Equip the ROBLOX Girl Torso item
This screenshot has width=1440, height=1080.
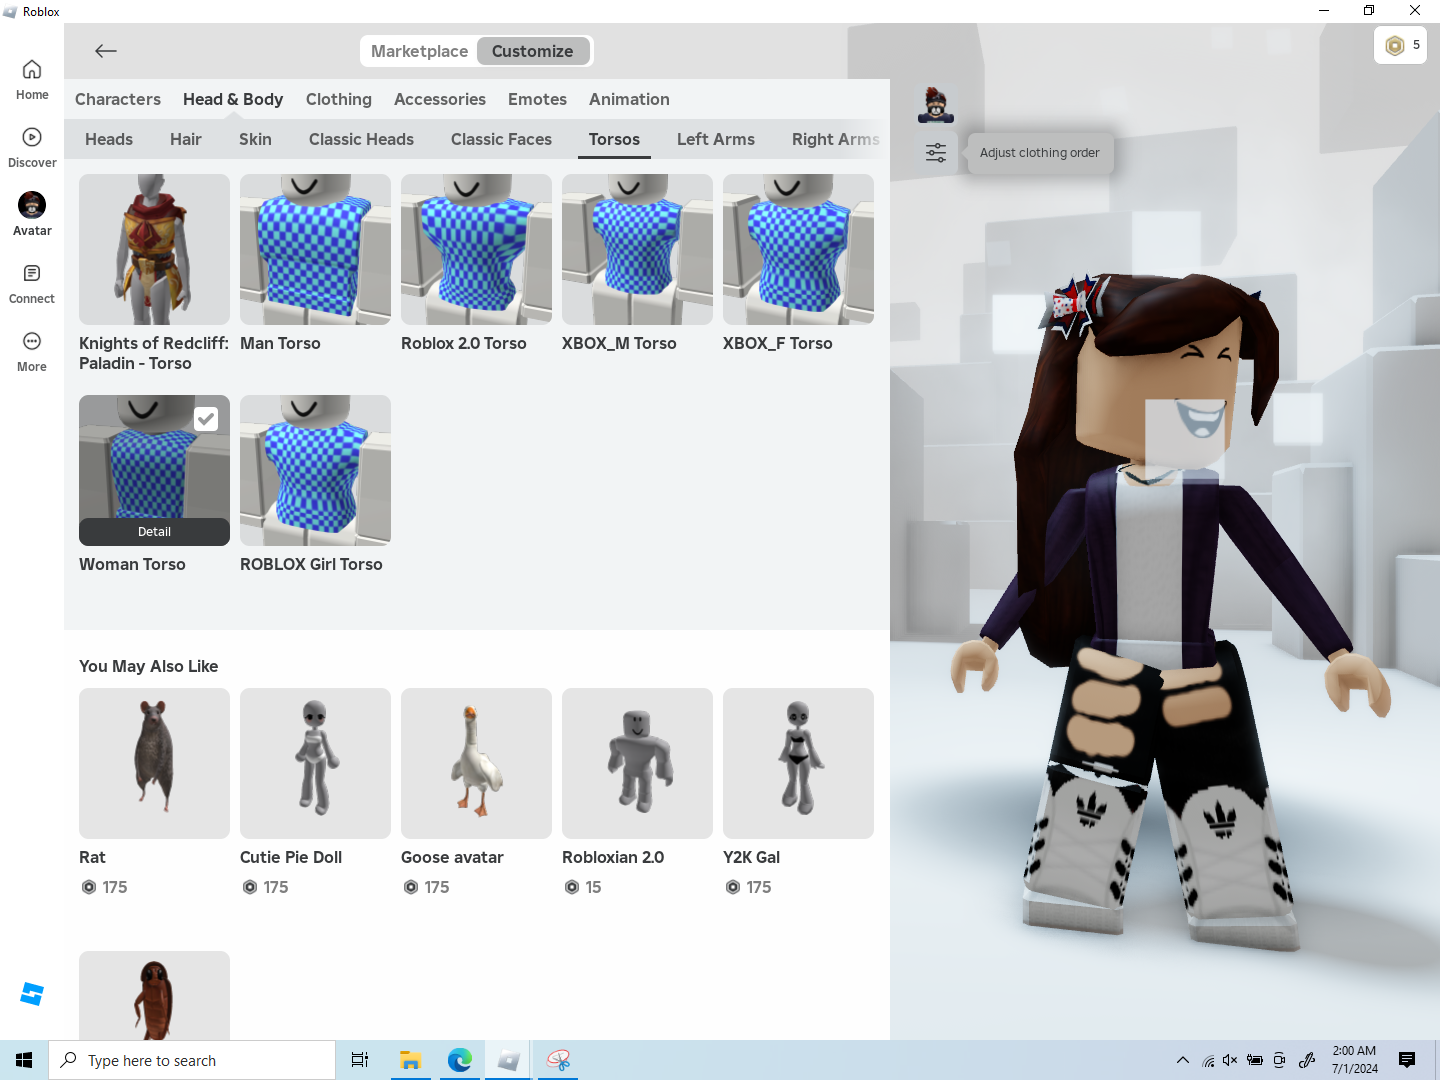point(315,470)
